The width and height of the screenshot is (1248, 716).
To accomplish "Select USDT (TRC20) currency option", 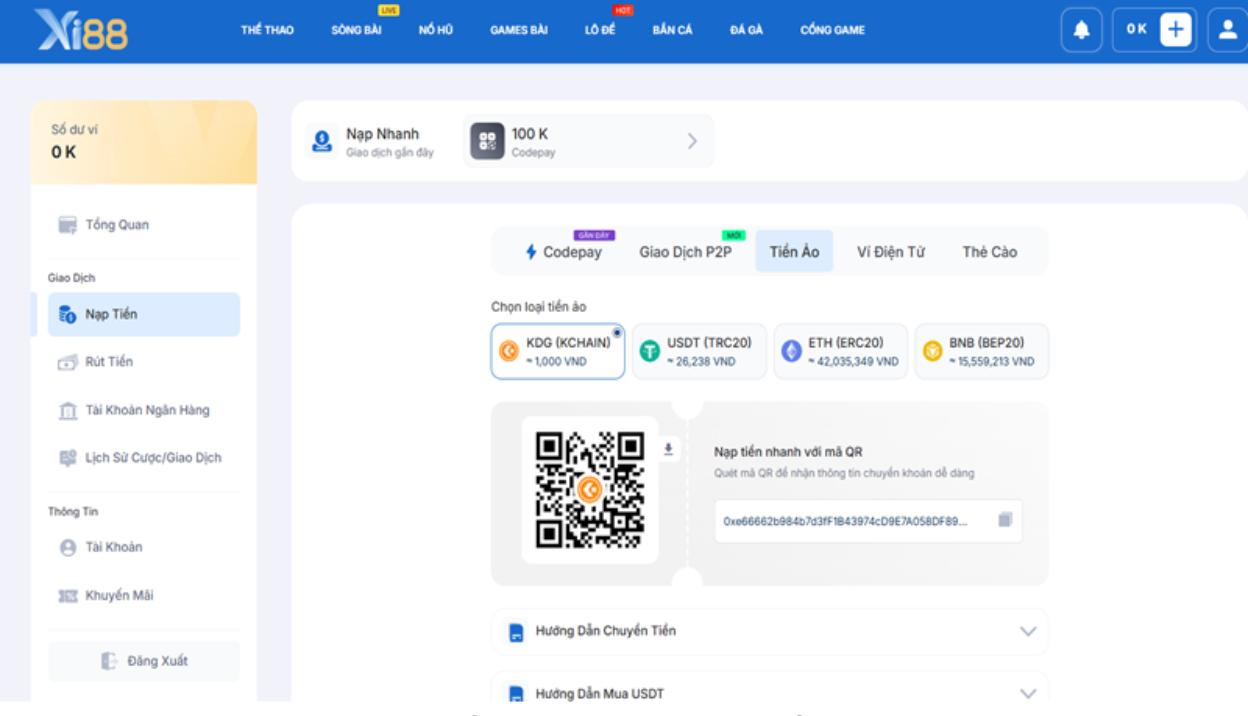I will pyautogui.click(x=699, y=351).
